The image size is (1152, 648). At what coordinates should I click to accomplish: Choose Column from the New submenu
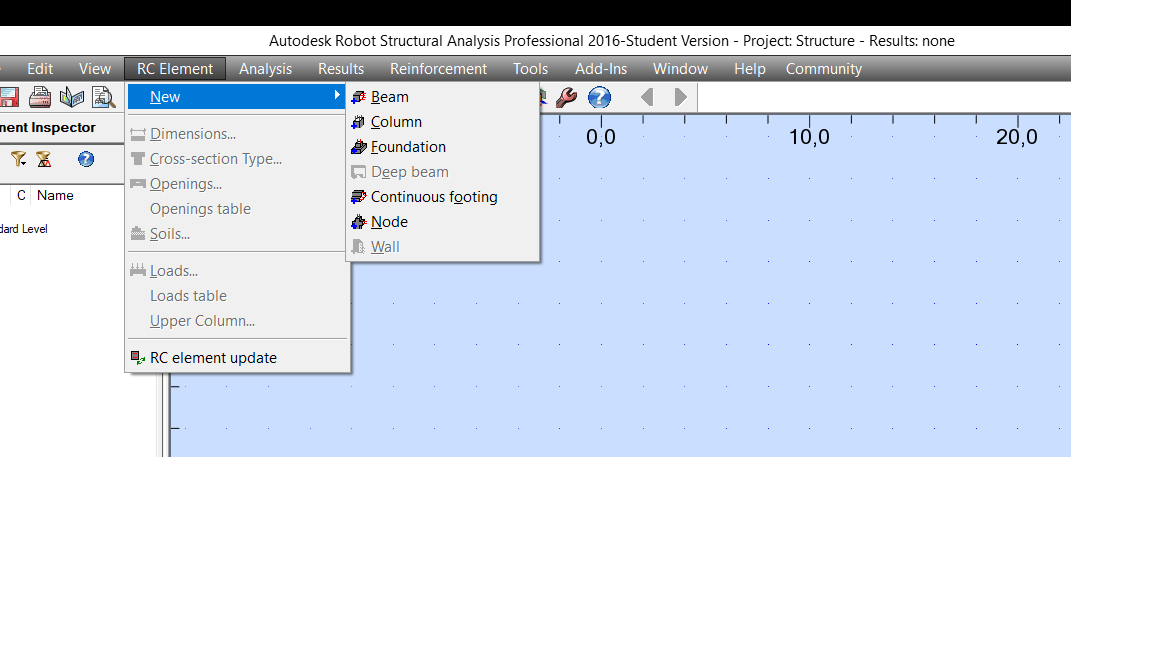click(x=443, y=122)
